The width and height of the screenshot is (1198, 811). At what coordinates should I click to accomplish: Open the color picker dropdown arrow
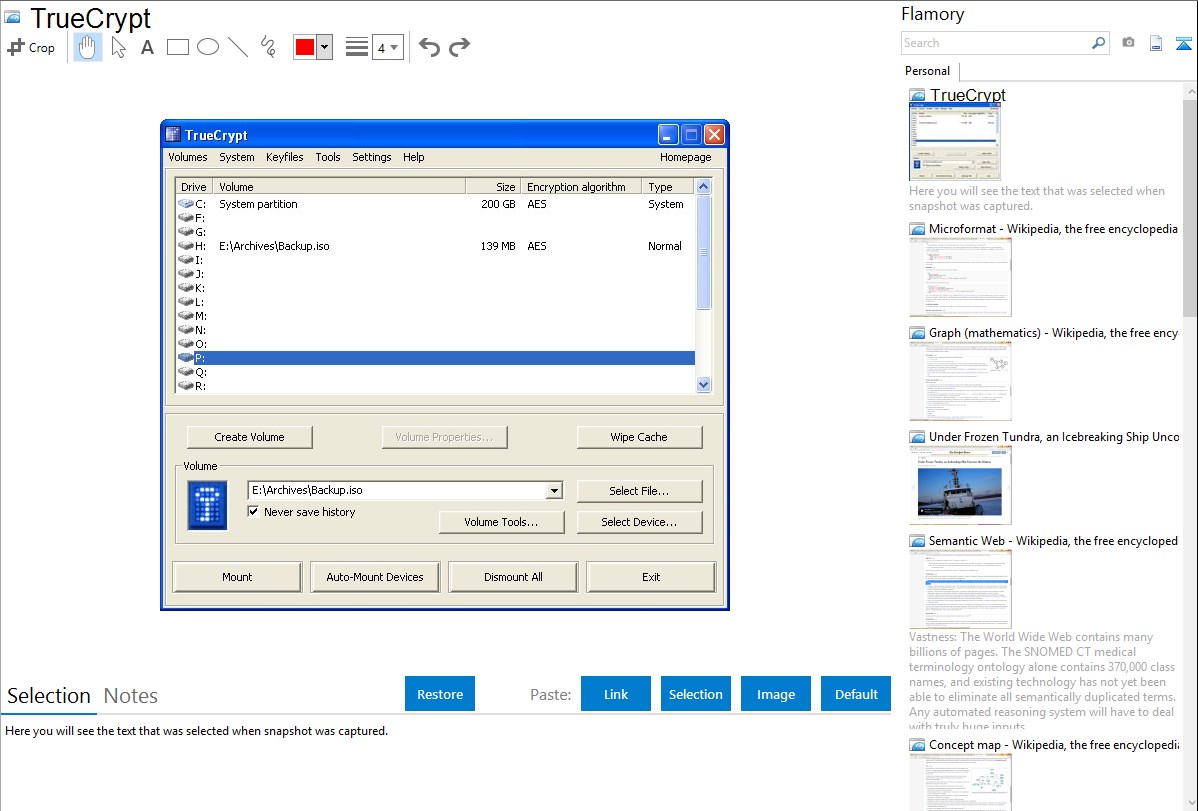coord(325,47)
